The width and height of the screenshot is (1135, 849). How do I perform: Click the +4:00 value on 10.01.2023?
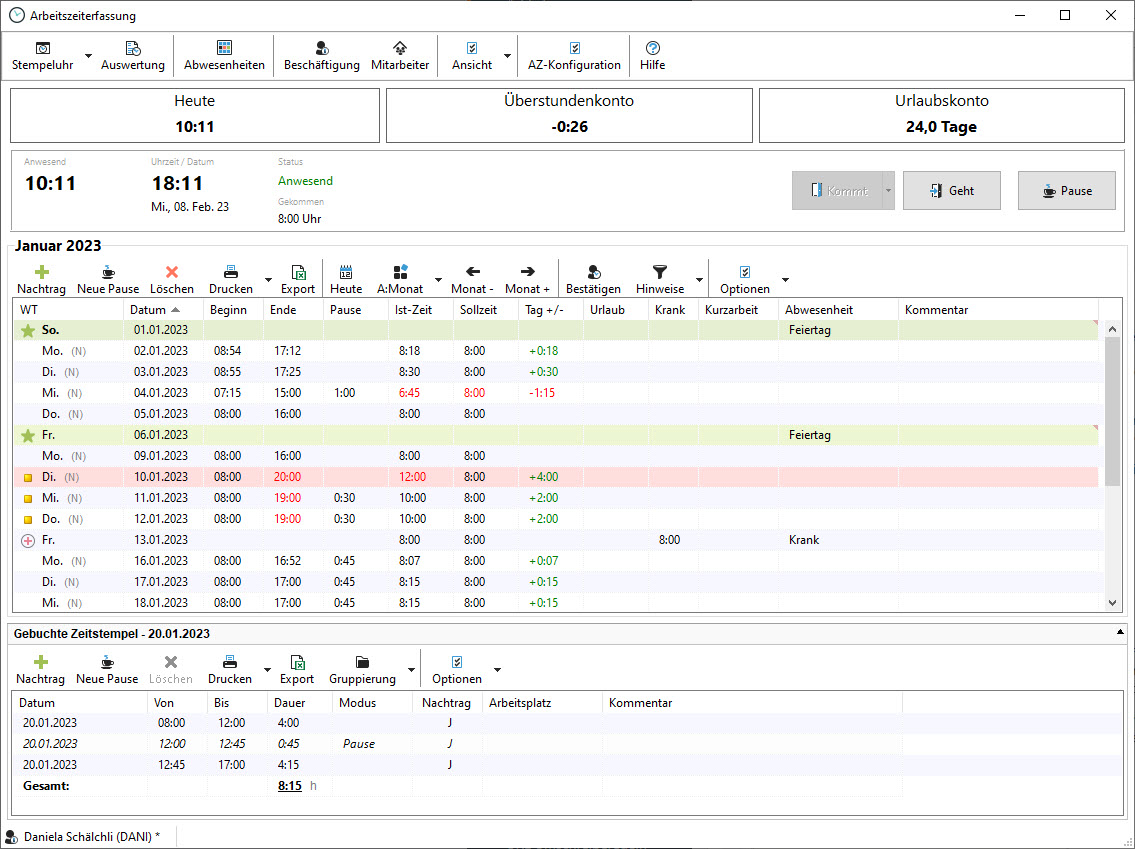tap(544, 477)
